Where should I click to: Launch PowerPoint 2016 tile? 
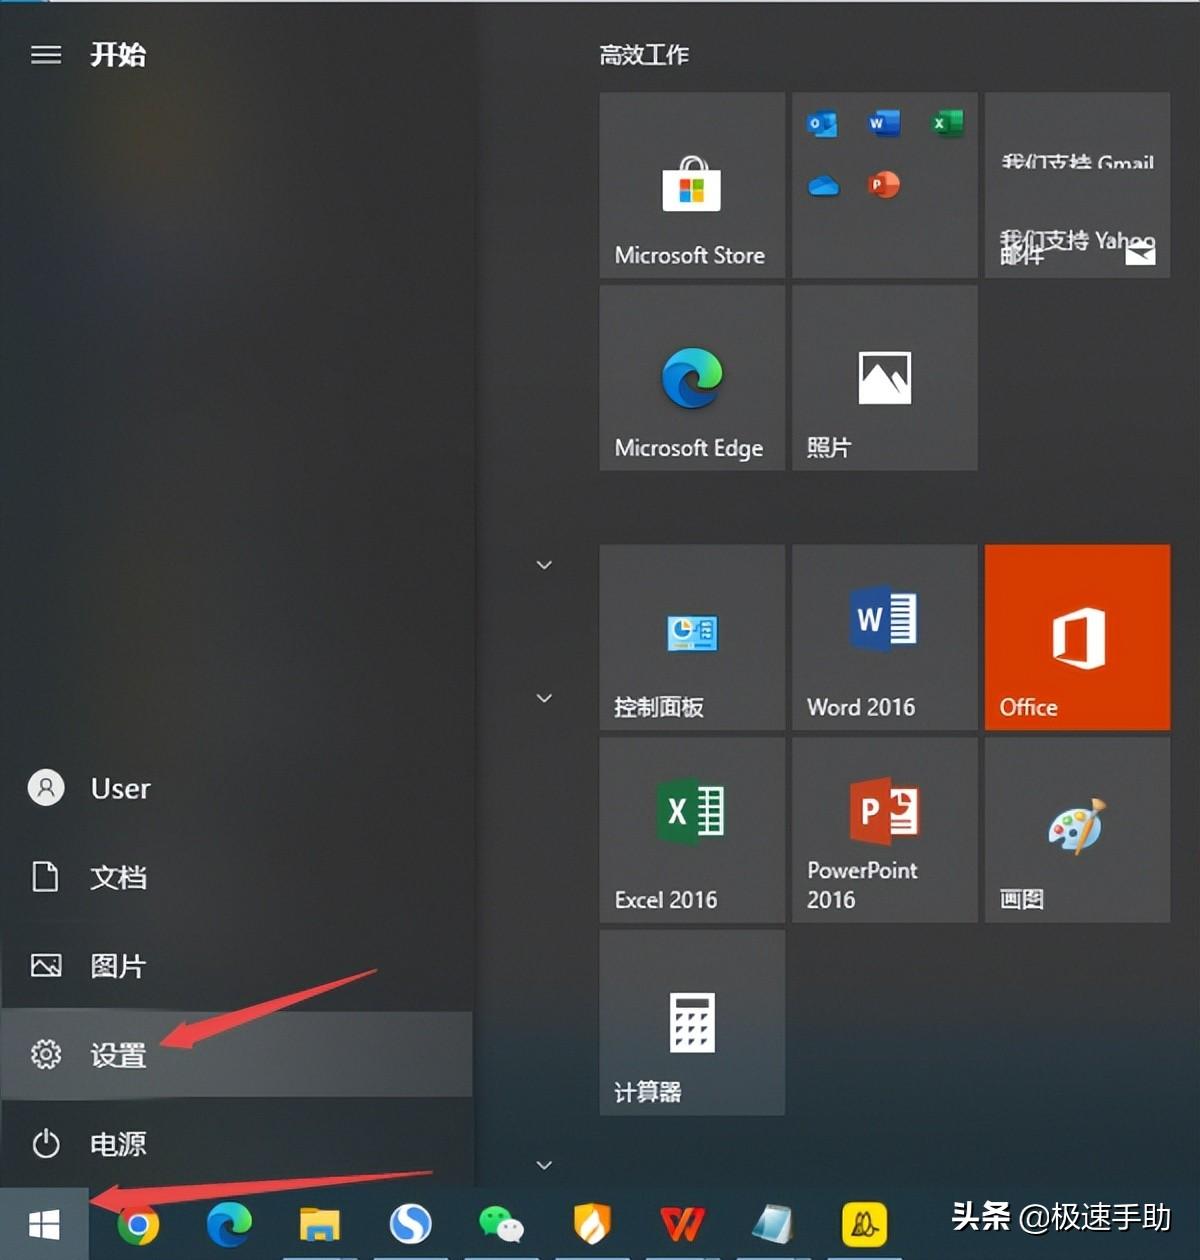[x=885, y=830]
